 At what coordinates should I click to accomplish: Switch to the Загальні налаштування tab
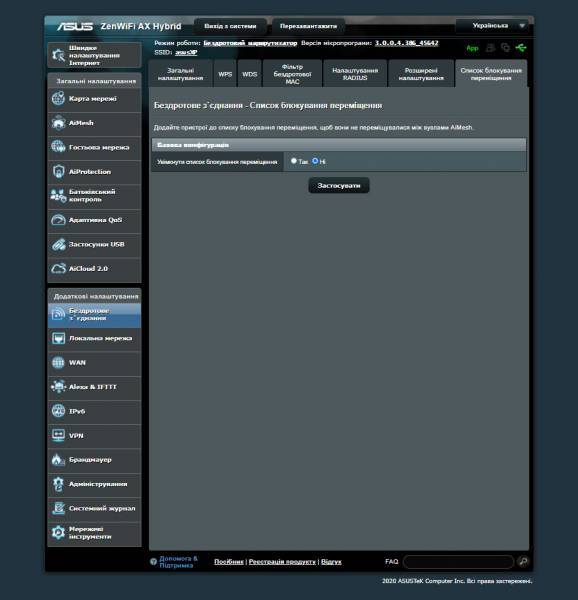tap(181, 74)
